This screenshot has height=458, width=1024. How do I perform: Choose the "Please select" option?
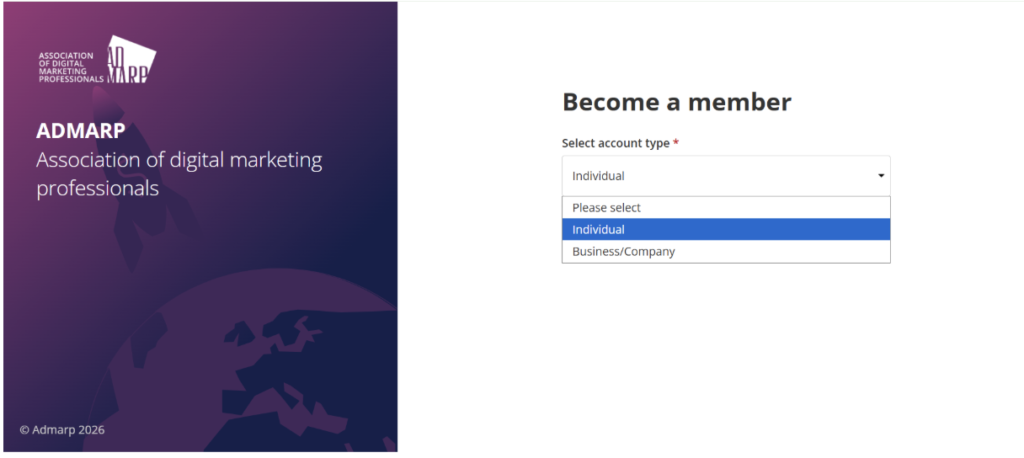point(726,208)
